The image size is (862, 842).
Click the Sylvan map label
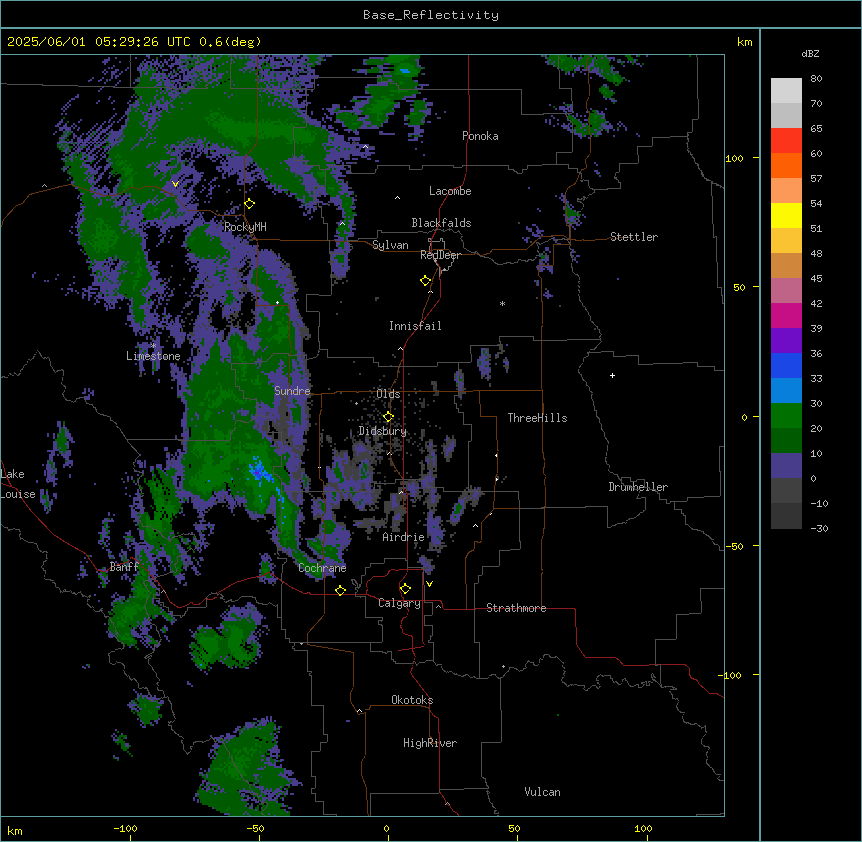coord(390,245)
